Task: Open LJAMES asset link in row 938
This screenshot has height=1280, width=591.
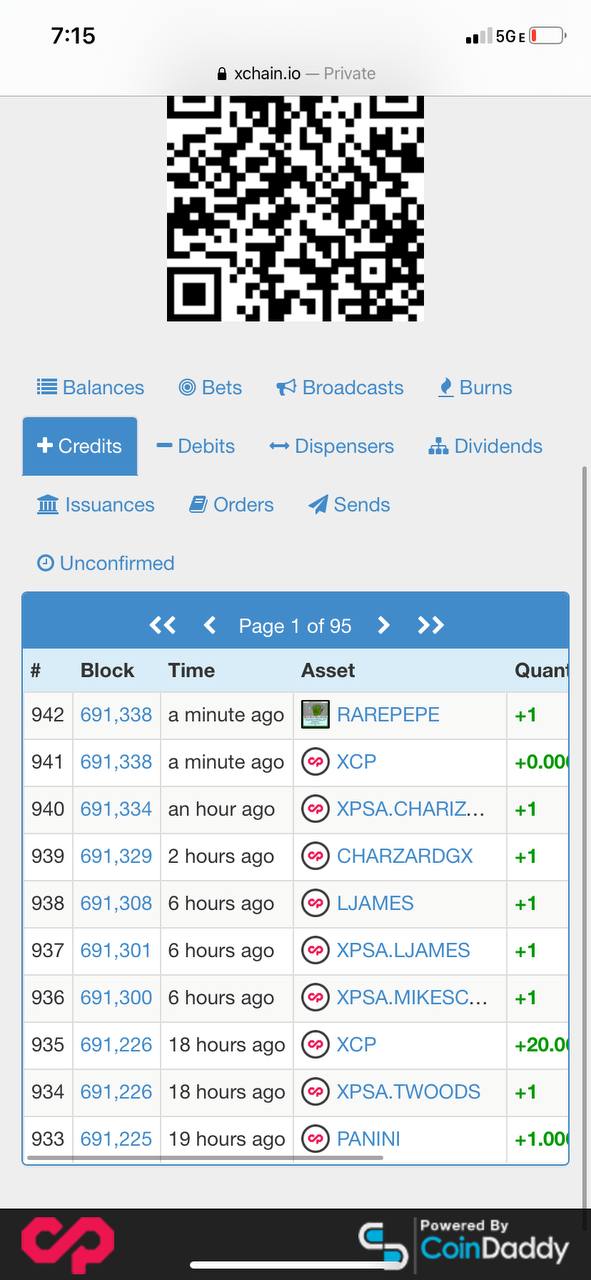Action: click(x=375, y=903)
